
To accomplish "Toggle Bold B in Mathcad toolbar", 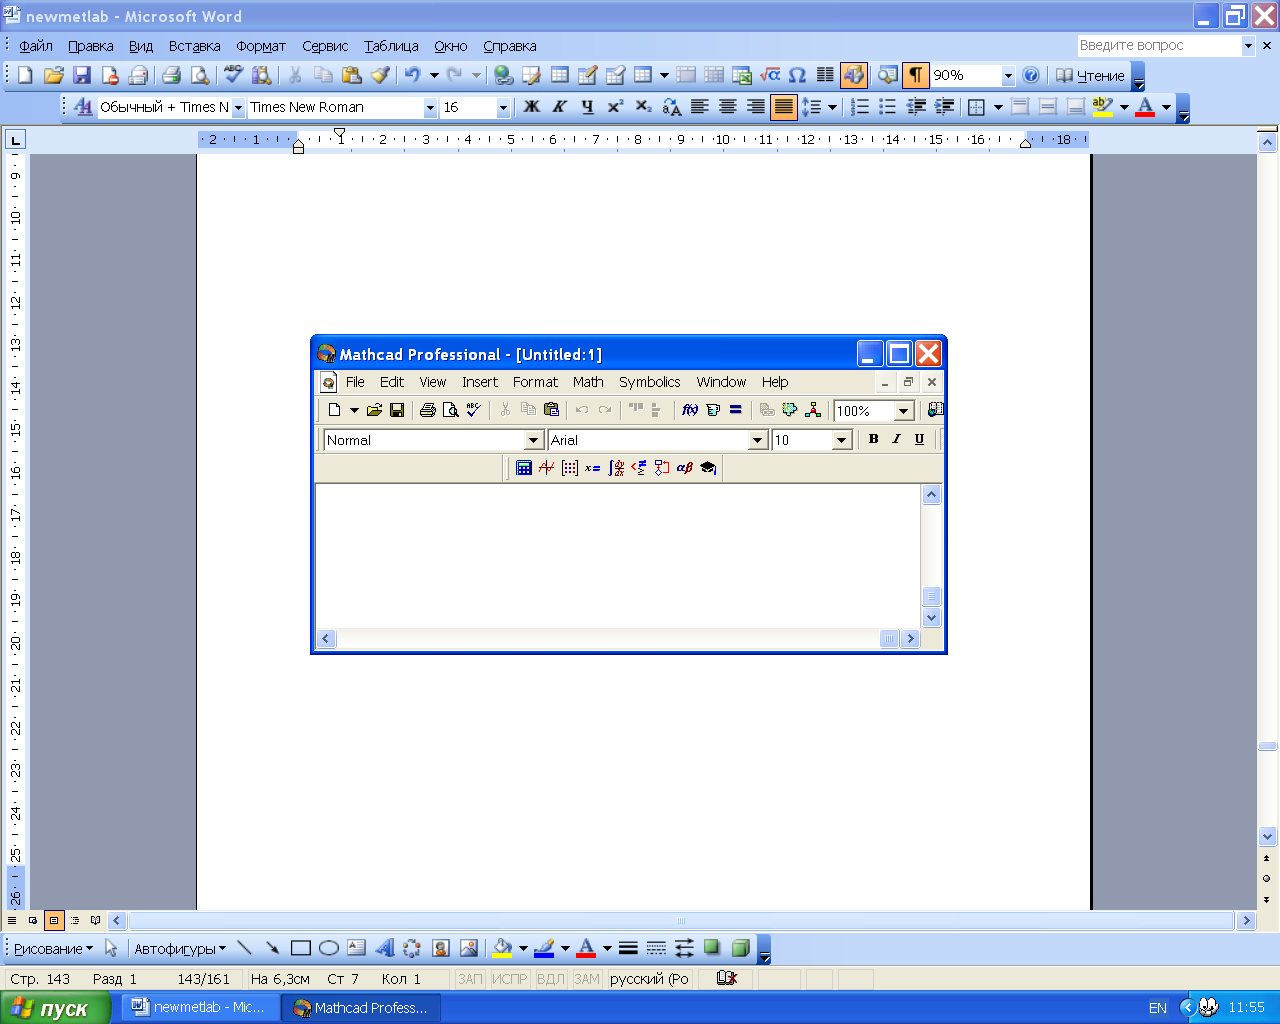I will click(x=873, y=439).
